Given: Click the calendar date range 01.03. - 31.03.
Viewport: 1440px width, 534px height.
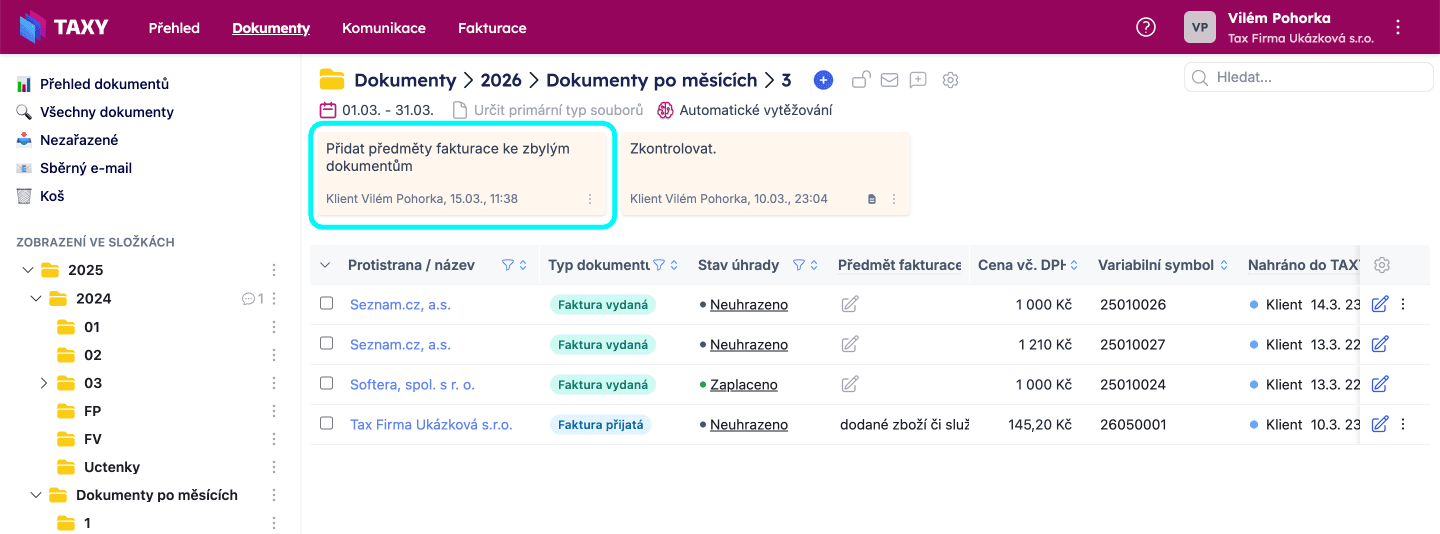Looking at the screenshot, I should 376,110.
